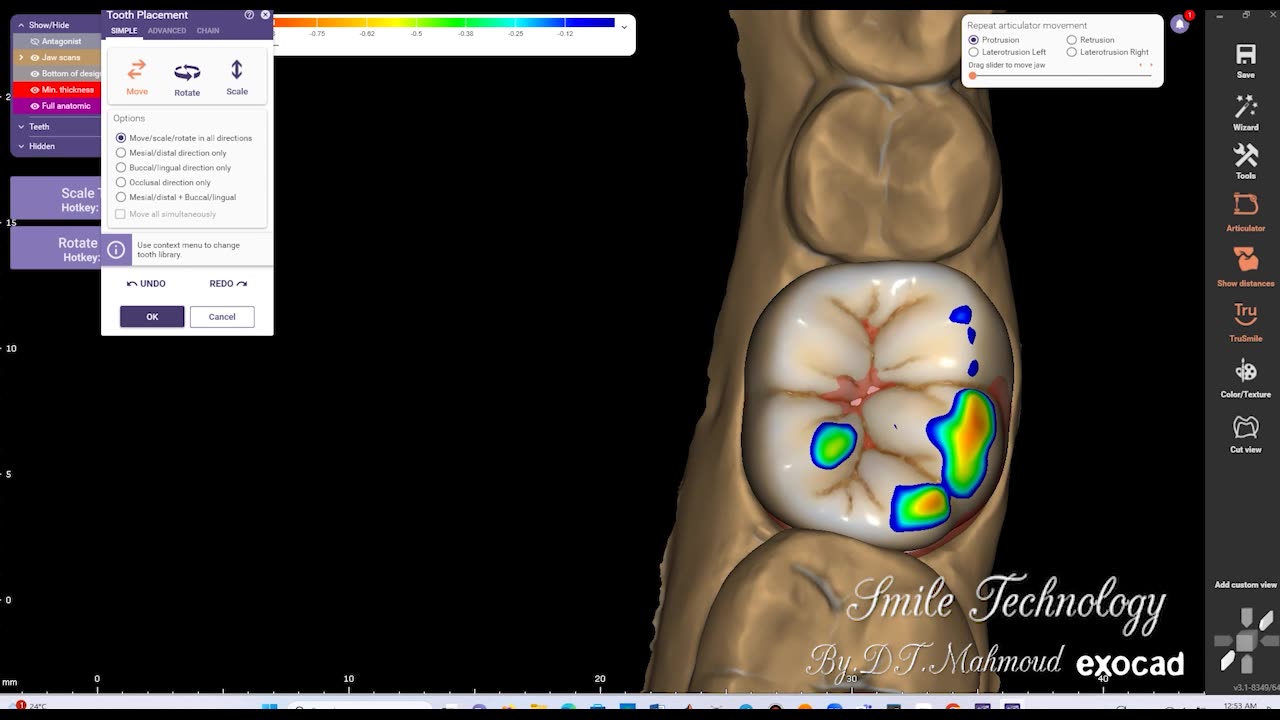Activate the Show distances icon
1280x720 pixels.
(1245, 266)
